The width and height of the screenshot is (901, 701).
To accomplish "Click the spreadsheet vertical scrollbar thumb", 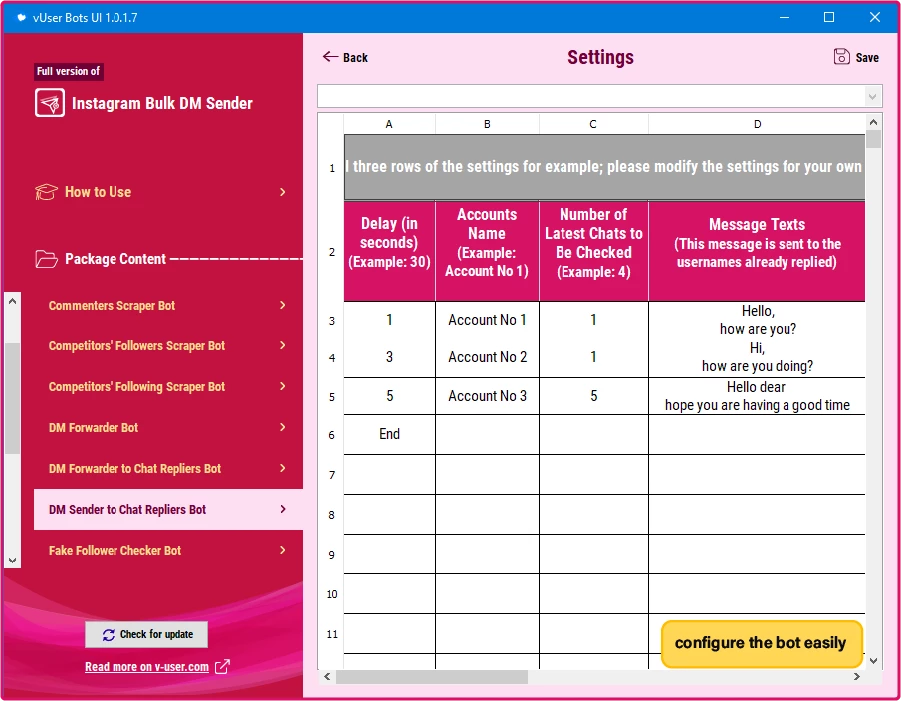I will coord(873,139).
